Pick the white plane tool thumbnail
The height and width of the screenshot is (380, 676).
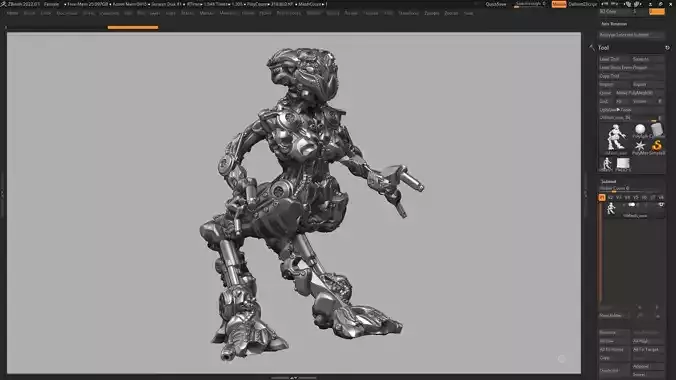click(623, 164)
